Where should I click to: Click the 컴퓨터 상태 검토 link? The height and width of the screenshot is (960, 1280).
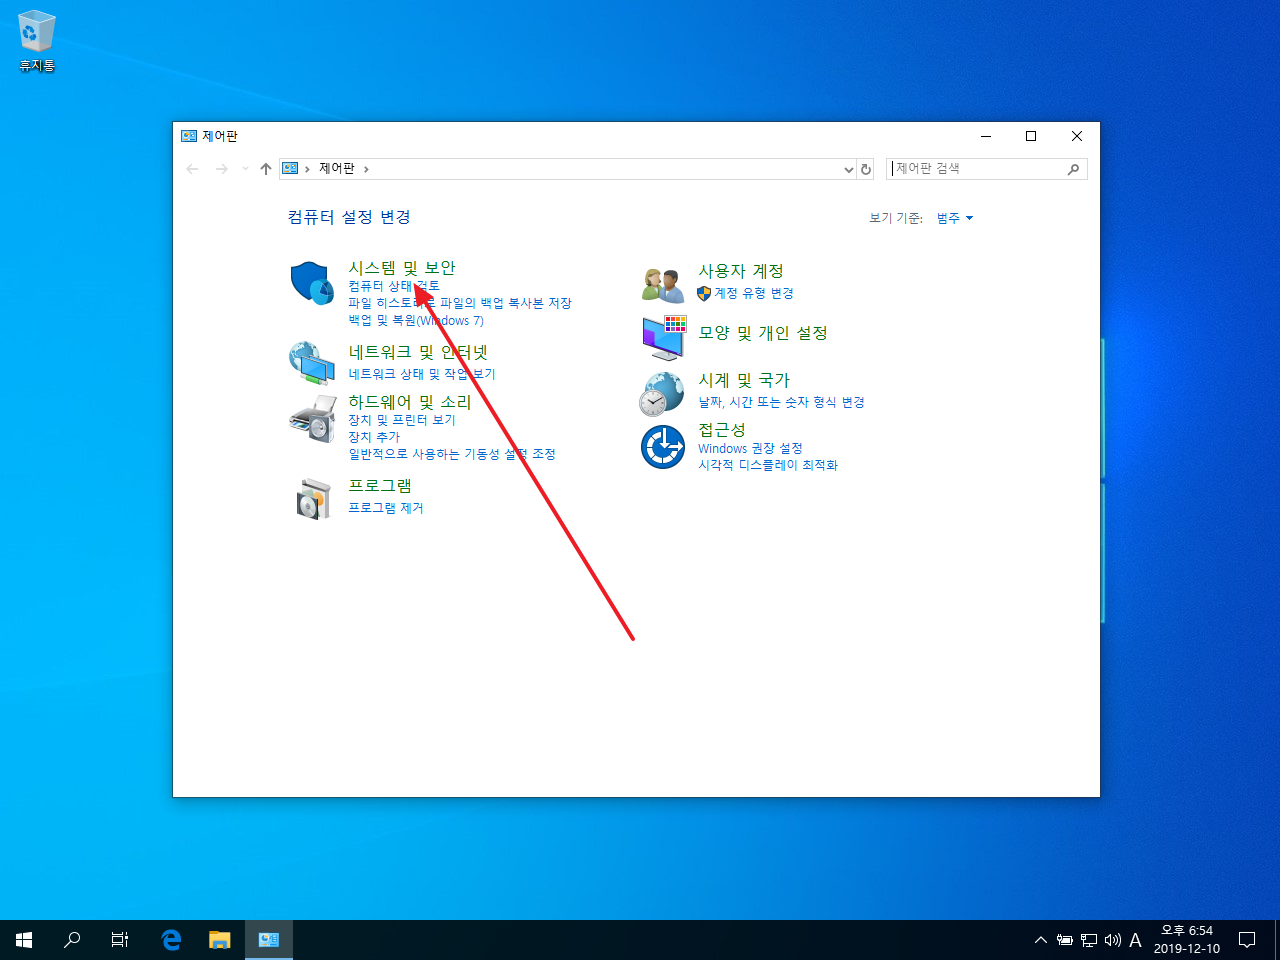tap(394, 286)
